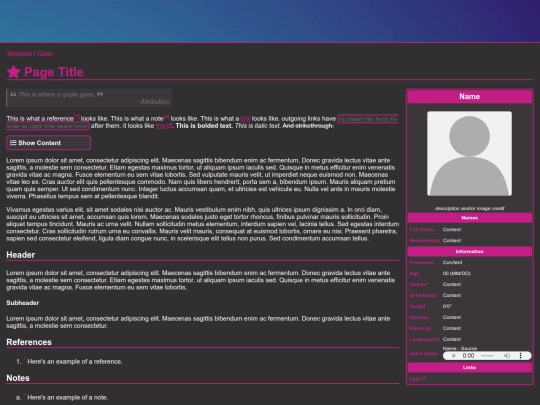The width and height of the screenshot is (540, 405).
Task: Click the 'Links' infobox section header
Action: [470, 367]
